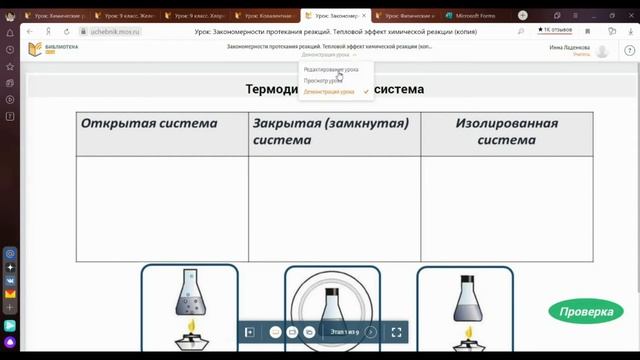
Task: Open a new browser tab
Action: coord(522,16)
